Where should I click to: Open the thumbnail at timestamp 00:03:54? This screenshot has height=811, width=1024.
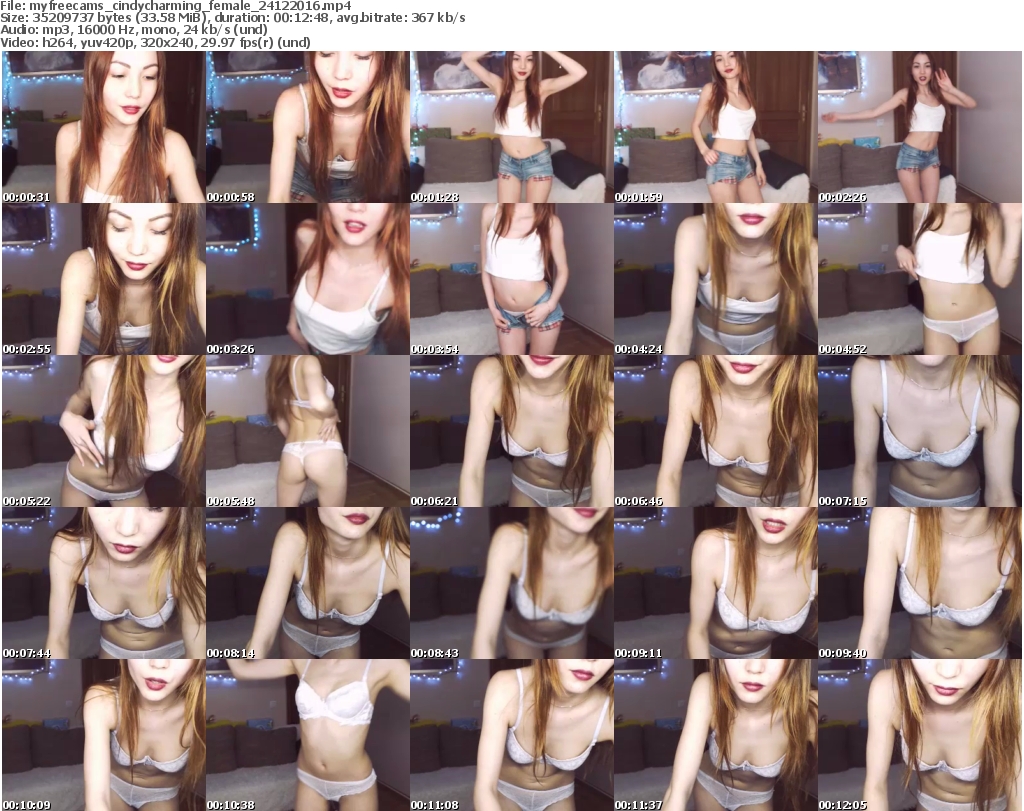[511, 279]
